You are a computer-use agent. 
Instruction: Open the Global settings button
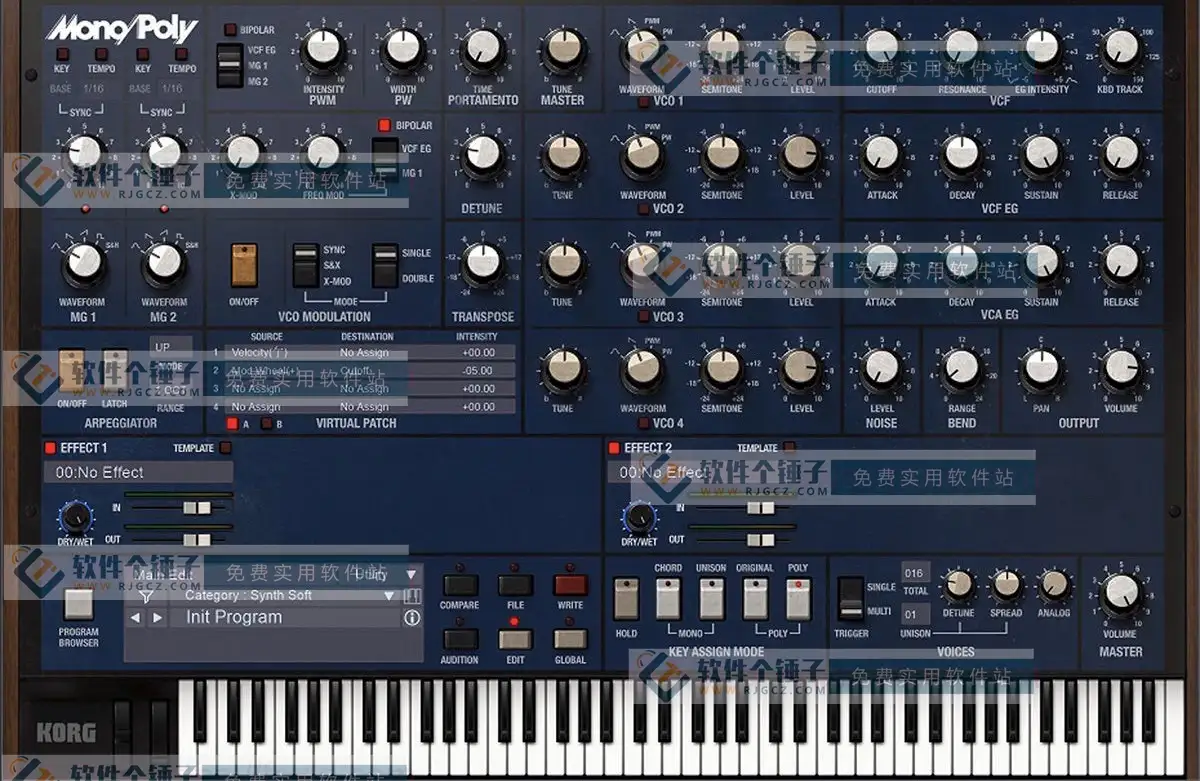point(570,640)
